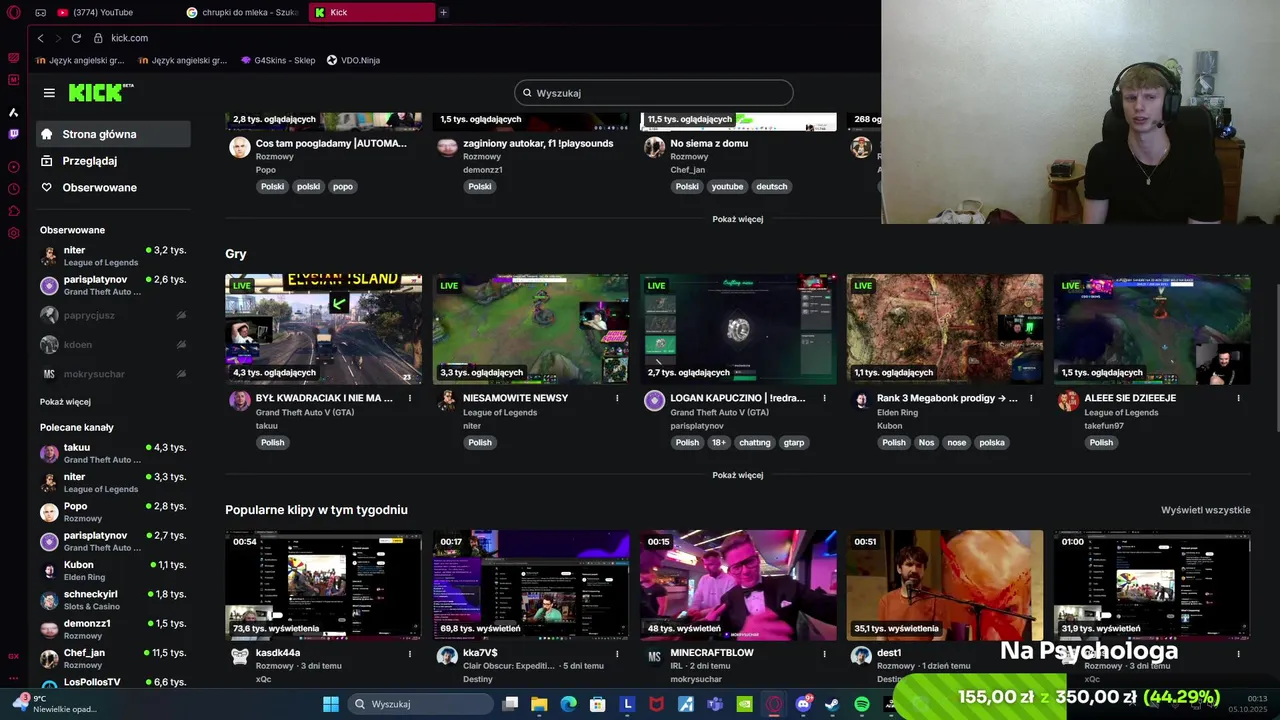The image size is (1280, 720).
Task: Switch to chrupki do mleka Google tab
Action: (244, 12)
